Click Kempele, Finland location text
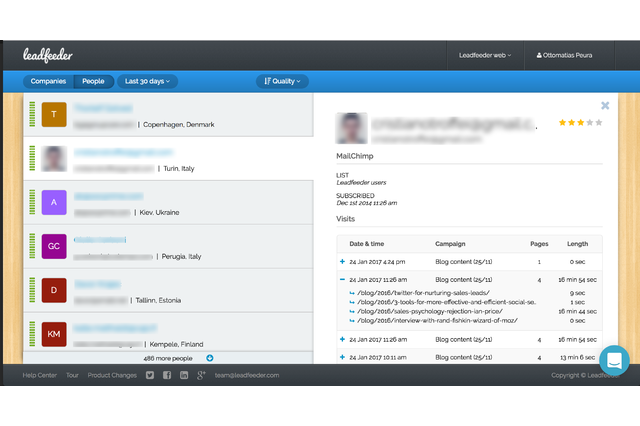Image resolution: width=640 pixels, height=426 pixels. (x=176, y=344)
